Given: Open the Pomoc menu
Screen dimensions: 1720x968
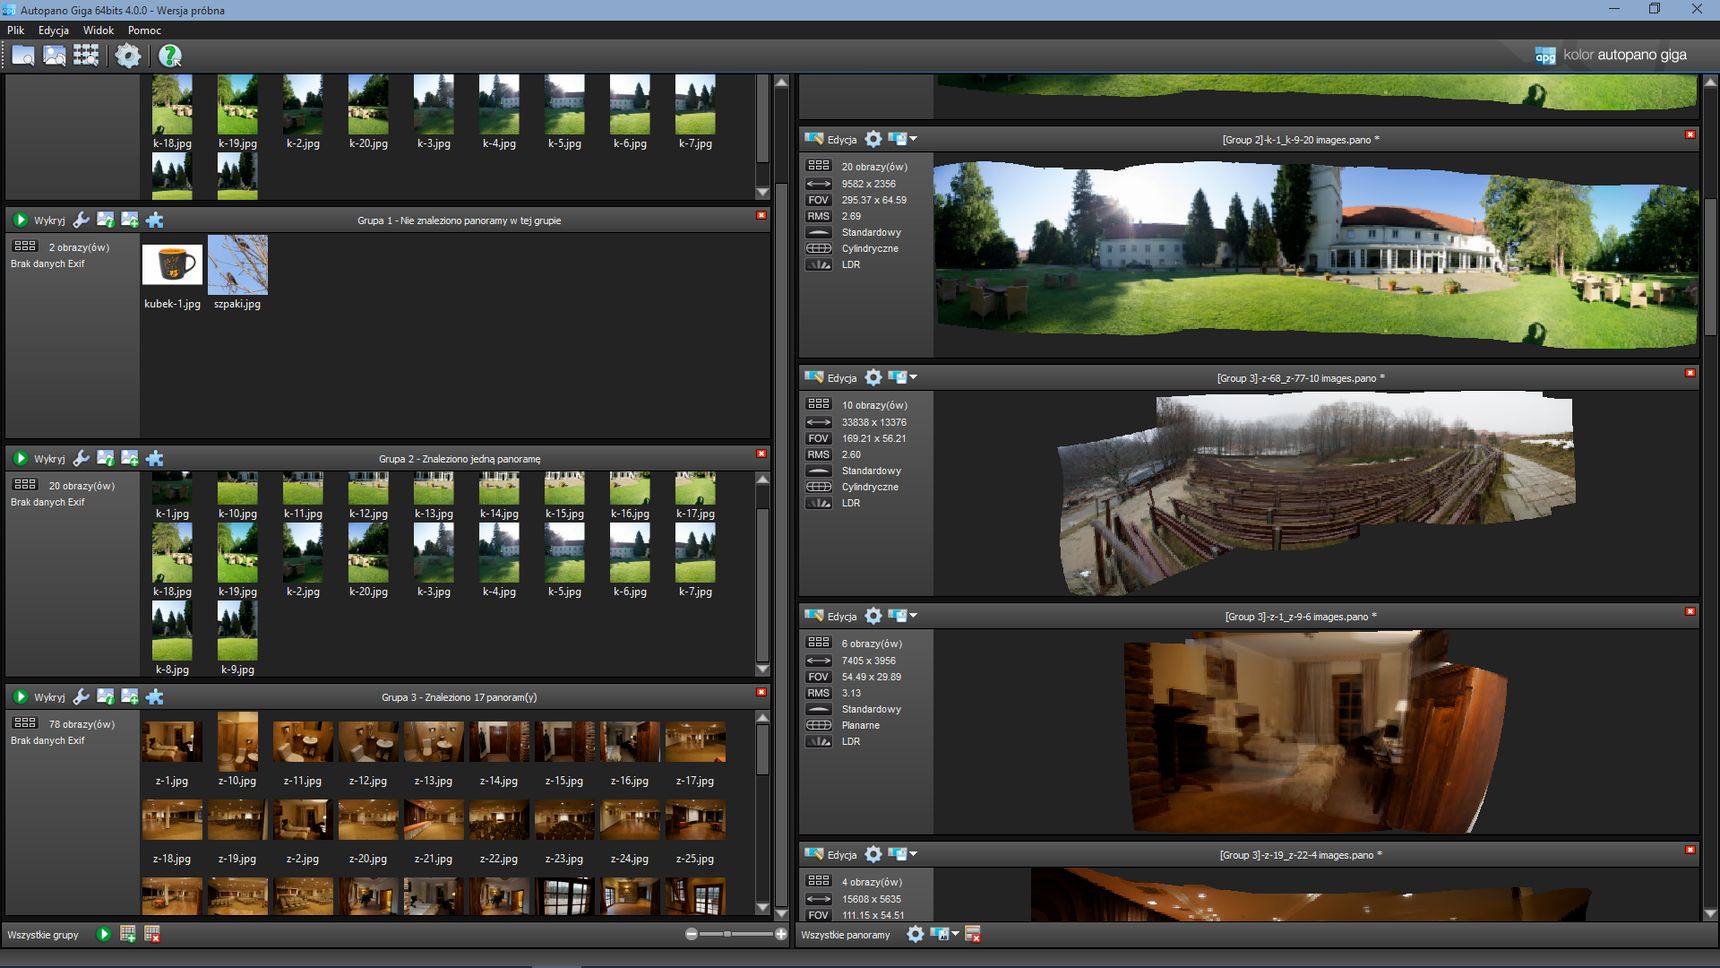Looking at the screenshot, I should click(144, 30).
